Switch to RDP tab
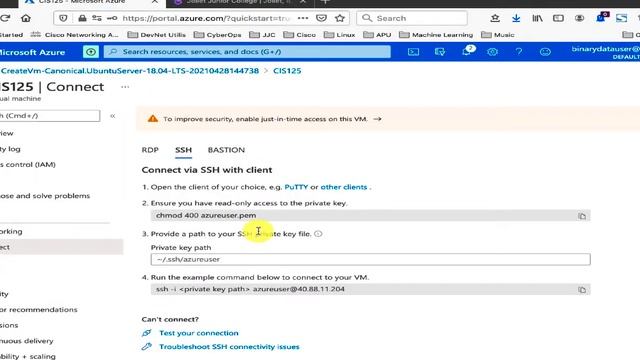 pos(150,150)
